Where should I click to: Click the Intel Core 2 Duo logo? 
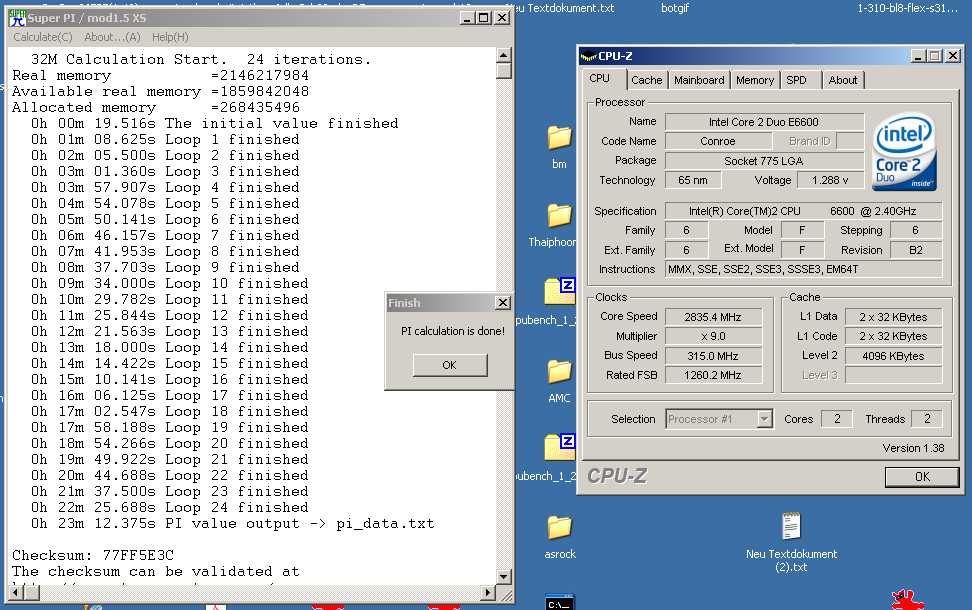pos(904,151)
